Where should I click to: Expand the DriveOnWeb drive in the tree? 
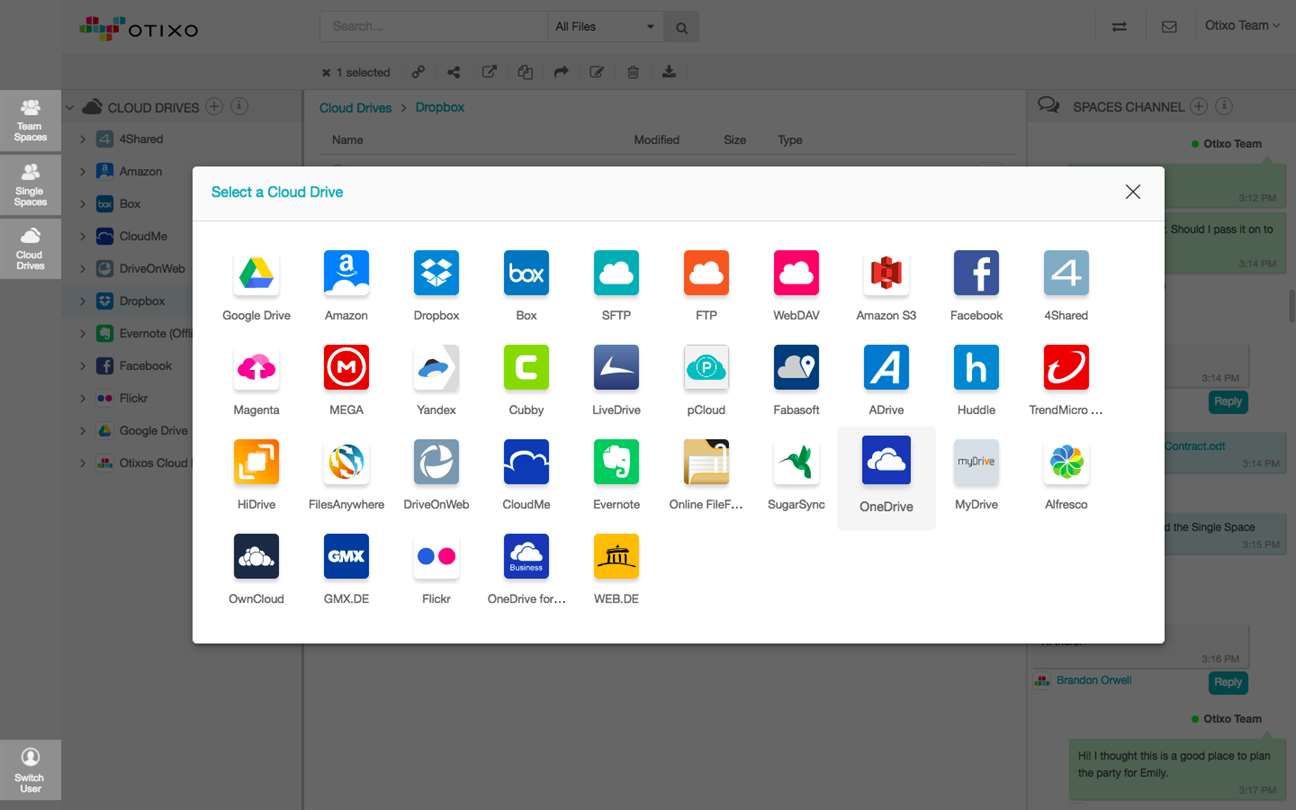tap(82, 269)
